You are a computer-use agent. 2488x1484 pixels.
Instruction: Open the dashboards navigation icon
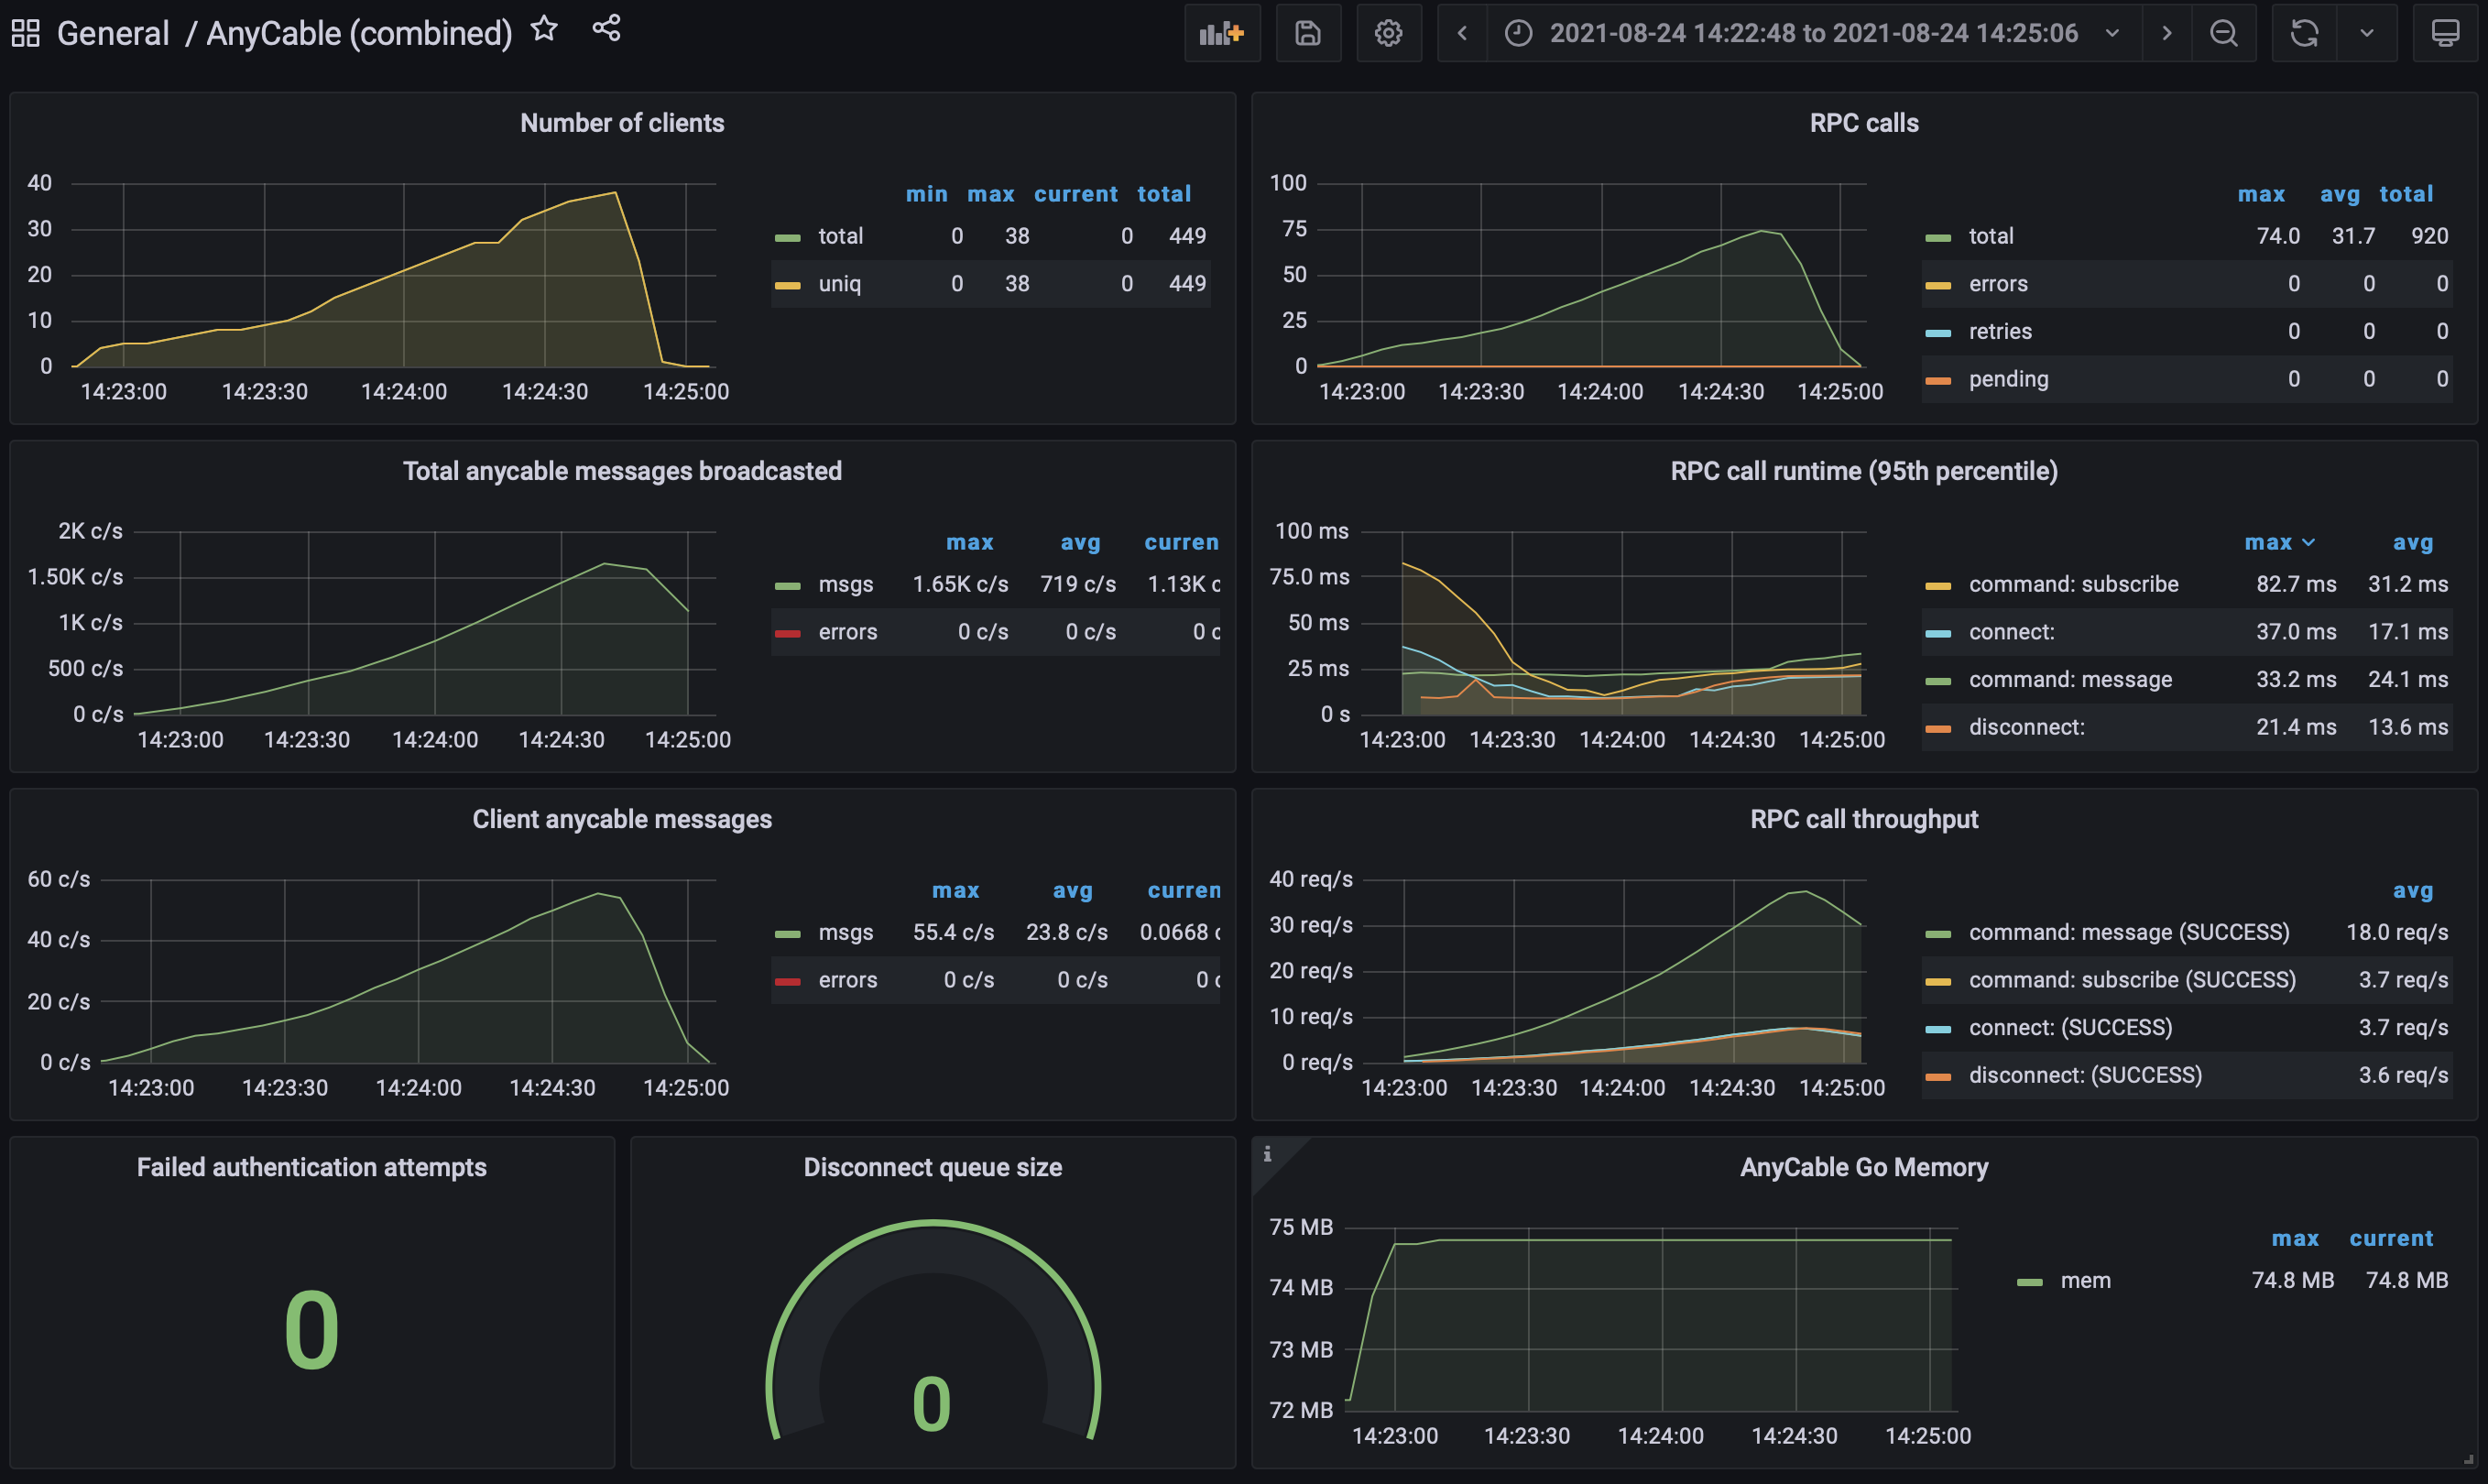(25, 32)
